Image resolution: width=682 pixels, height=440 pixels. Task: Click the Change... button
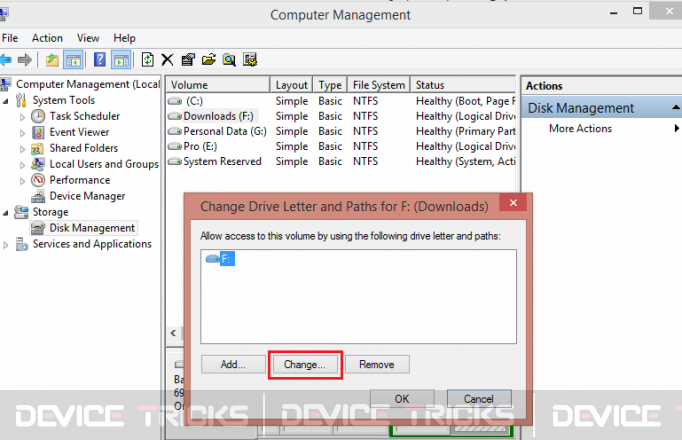[x=304, y=364]
